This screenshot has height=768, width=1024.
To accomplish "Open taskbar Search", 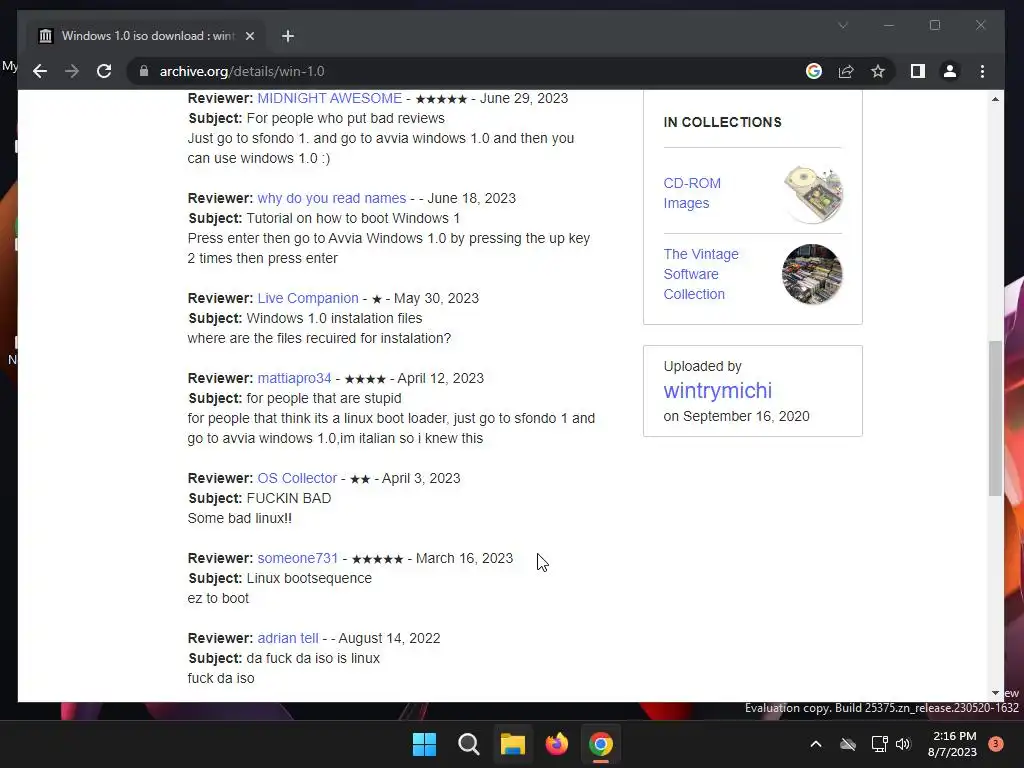I will click(x=468, y=744).
